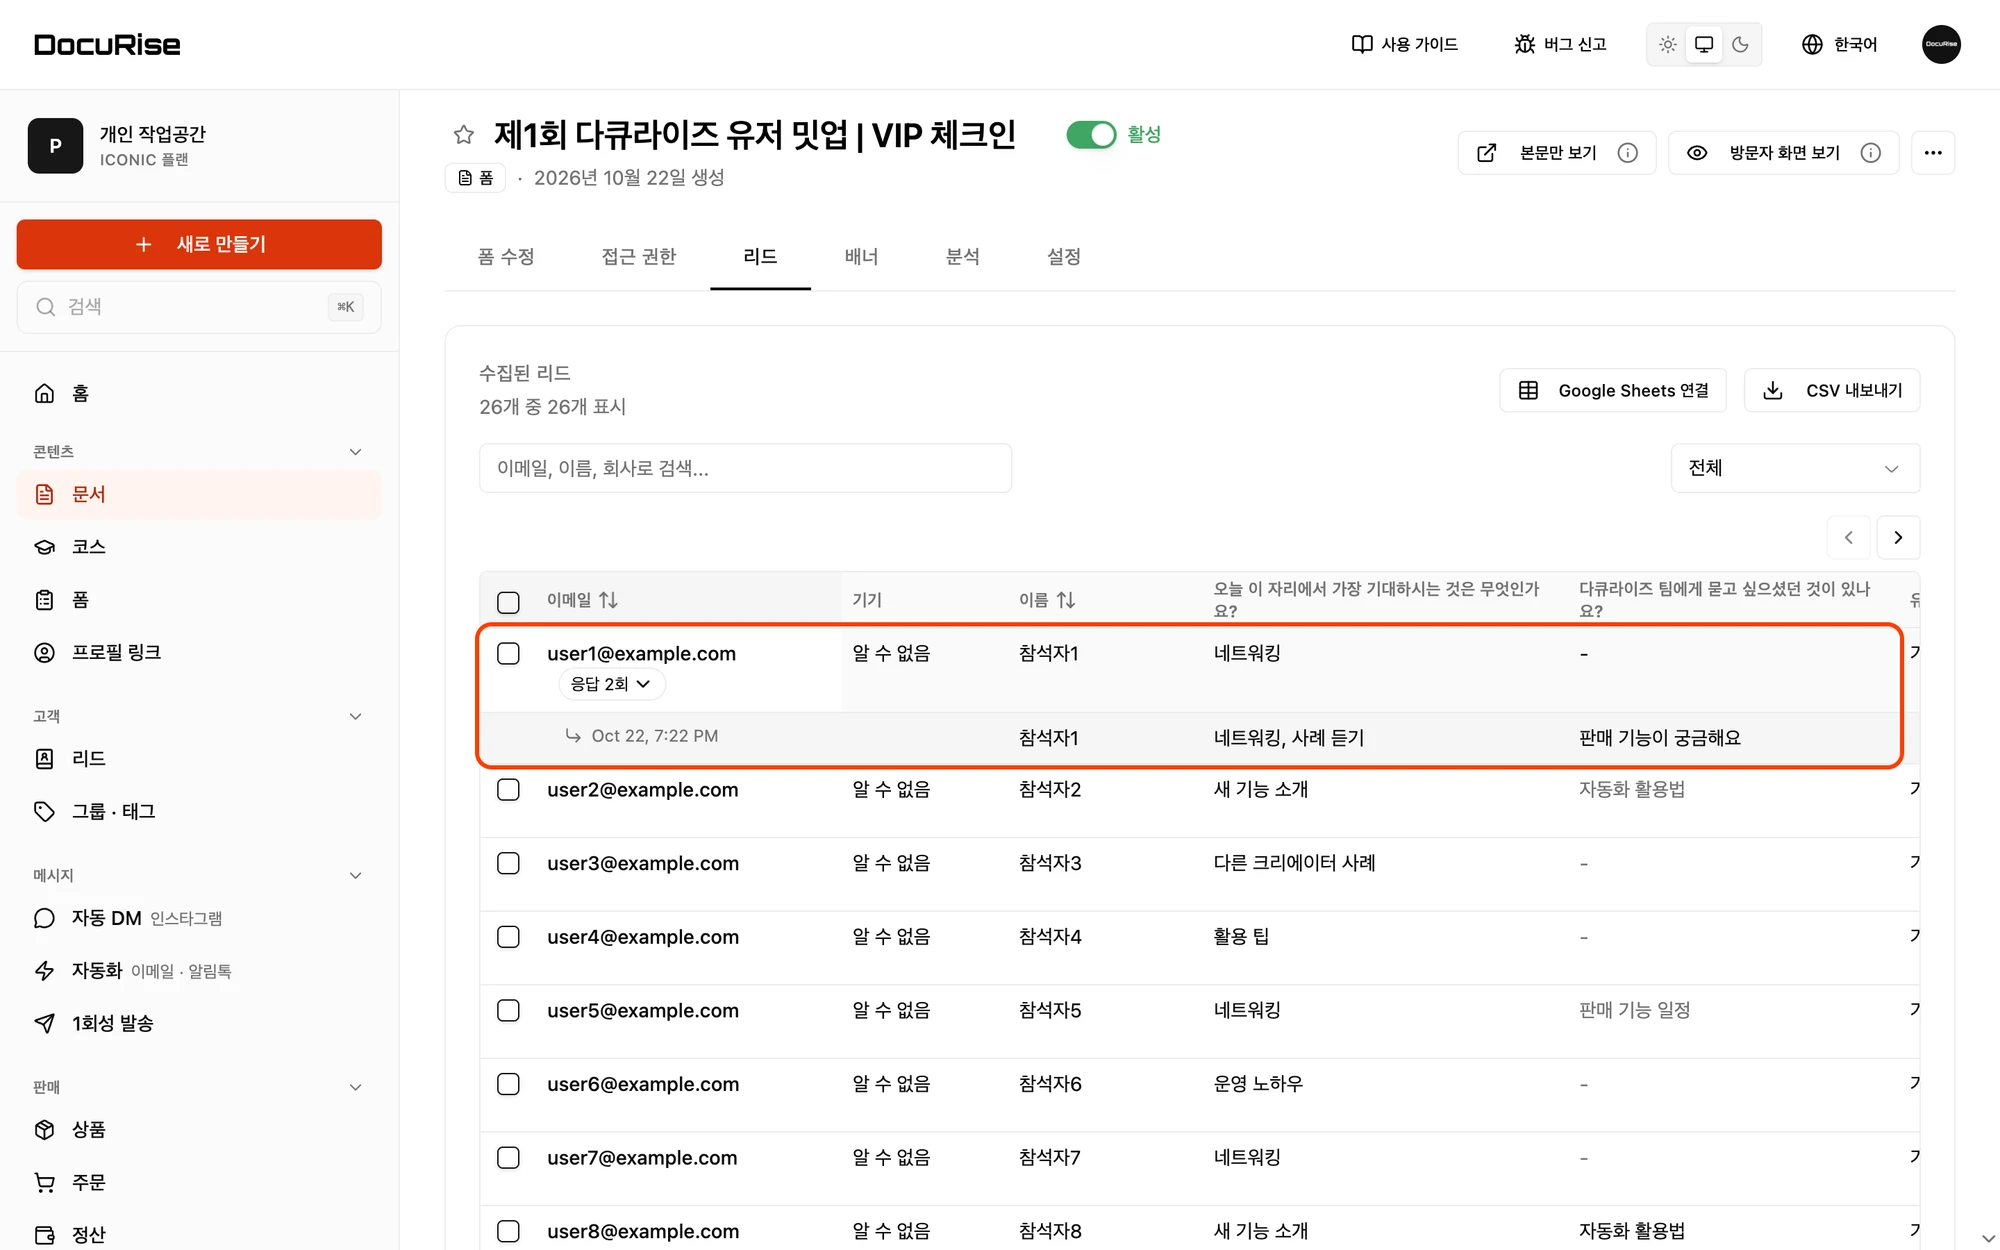This screenshot has height=1250, width=2000.
Task: Open 프로필 링크 in the sidebar
Action: (x=199, y=652)
